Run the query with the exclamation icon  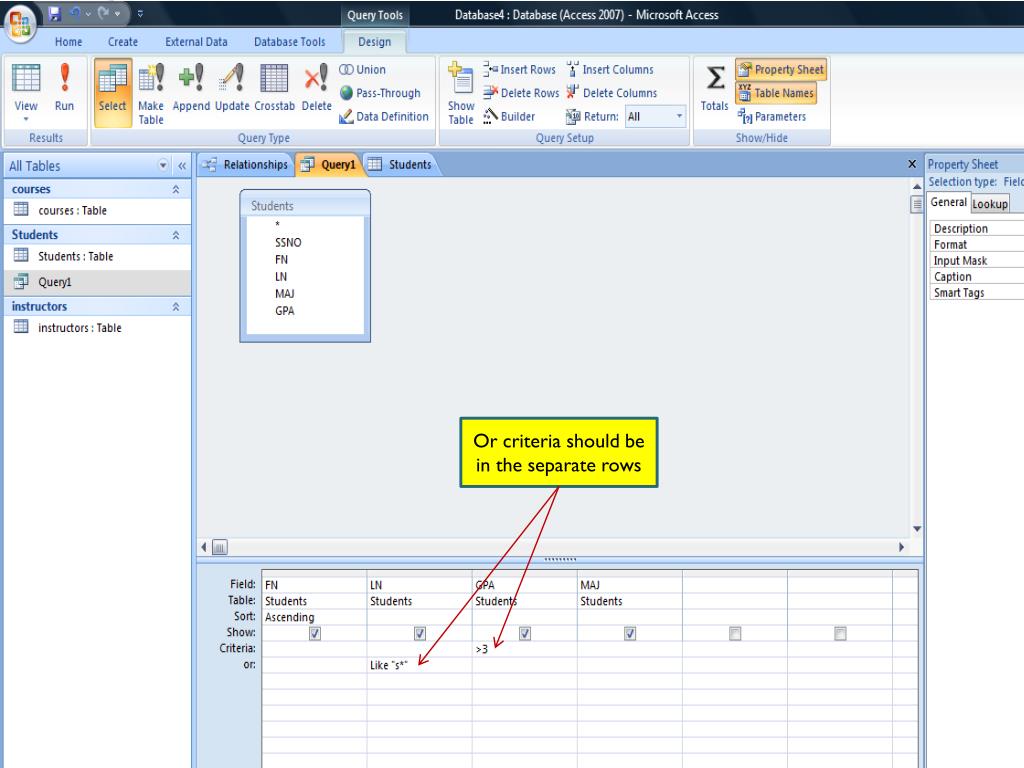pyautogui.click(x=64, y=87)
